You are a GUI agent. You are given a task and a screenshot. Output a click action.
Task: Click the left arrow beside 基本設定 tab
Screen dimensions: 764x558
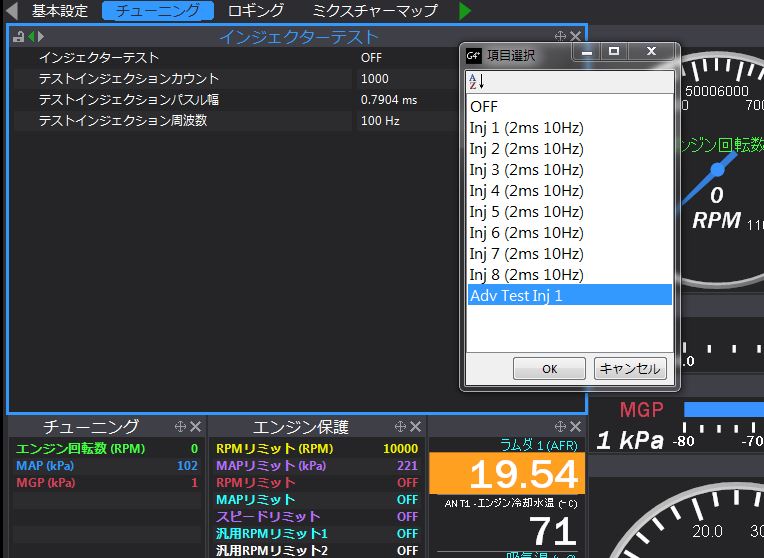[11, 10]
